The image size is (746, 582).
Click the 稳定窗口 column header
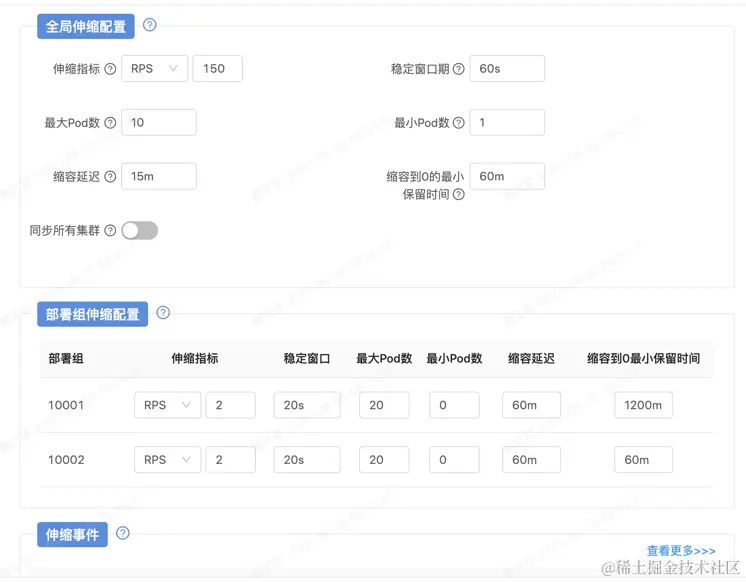point(307,358)
